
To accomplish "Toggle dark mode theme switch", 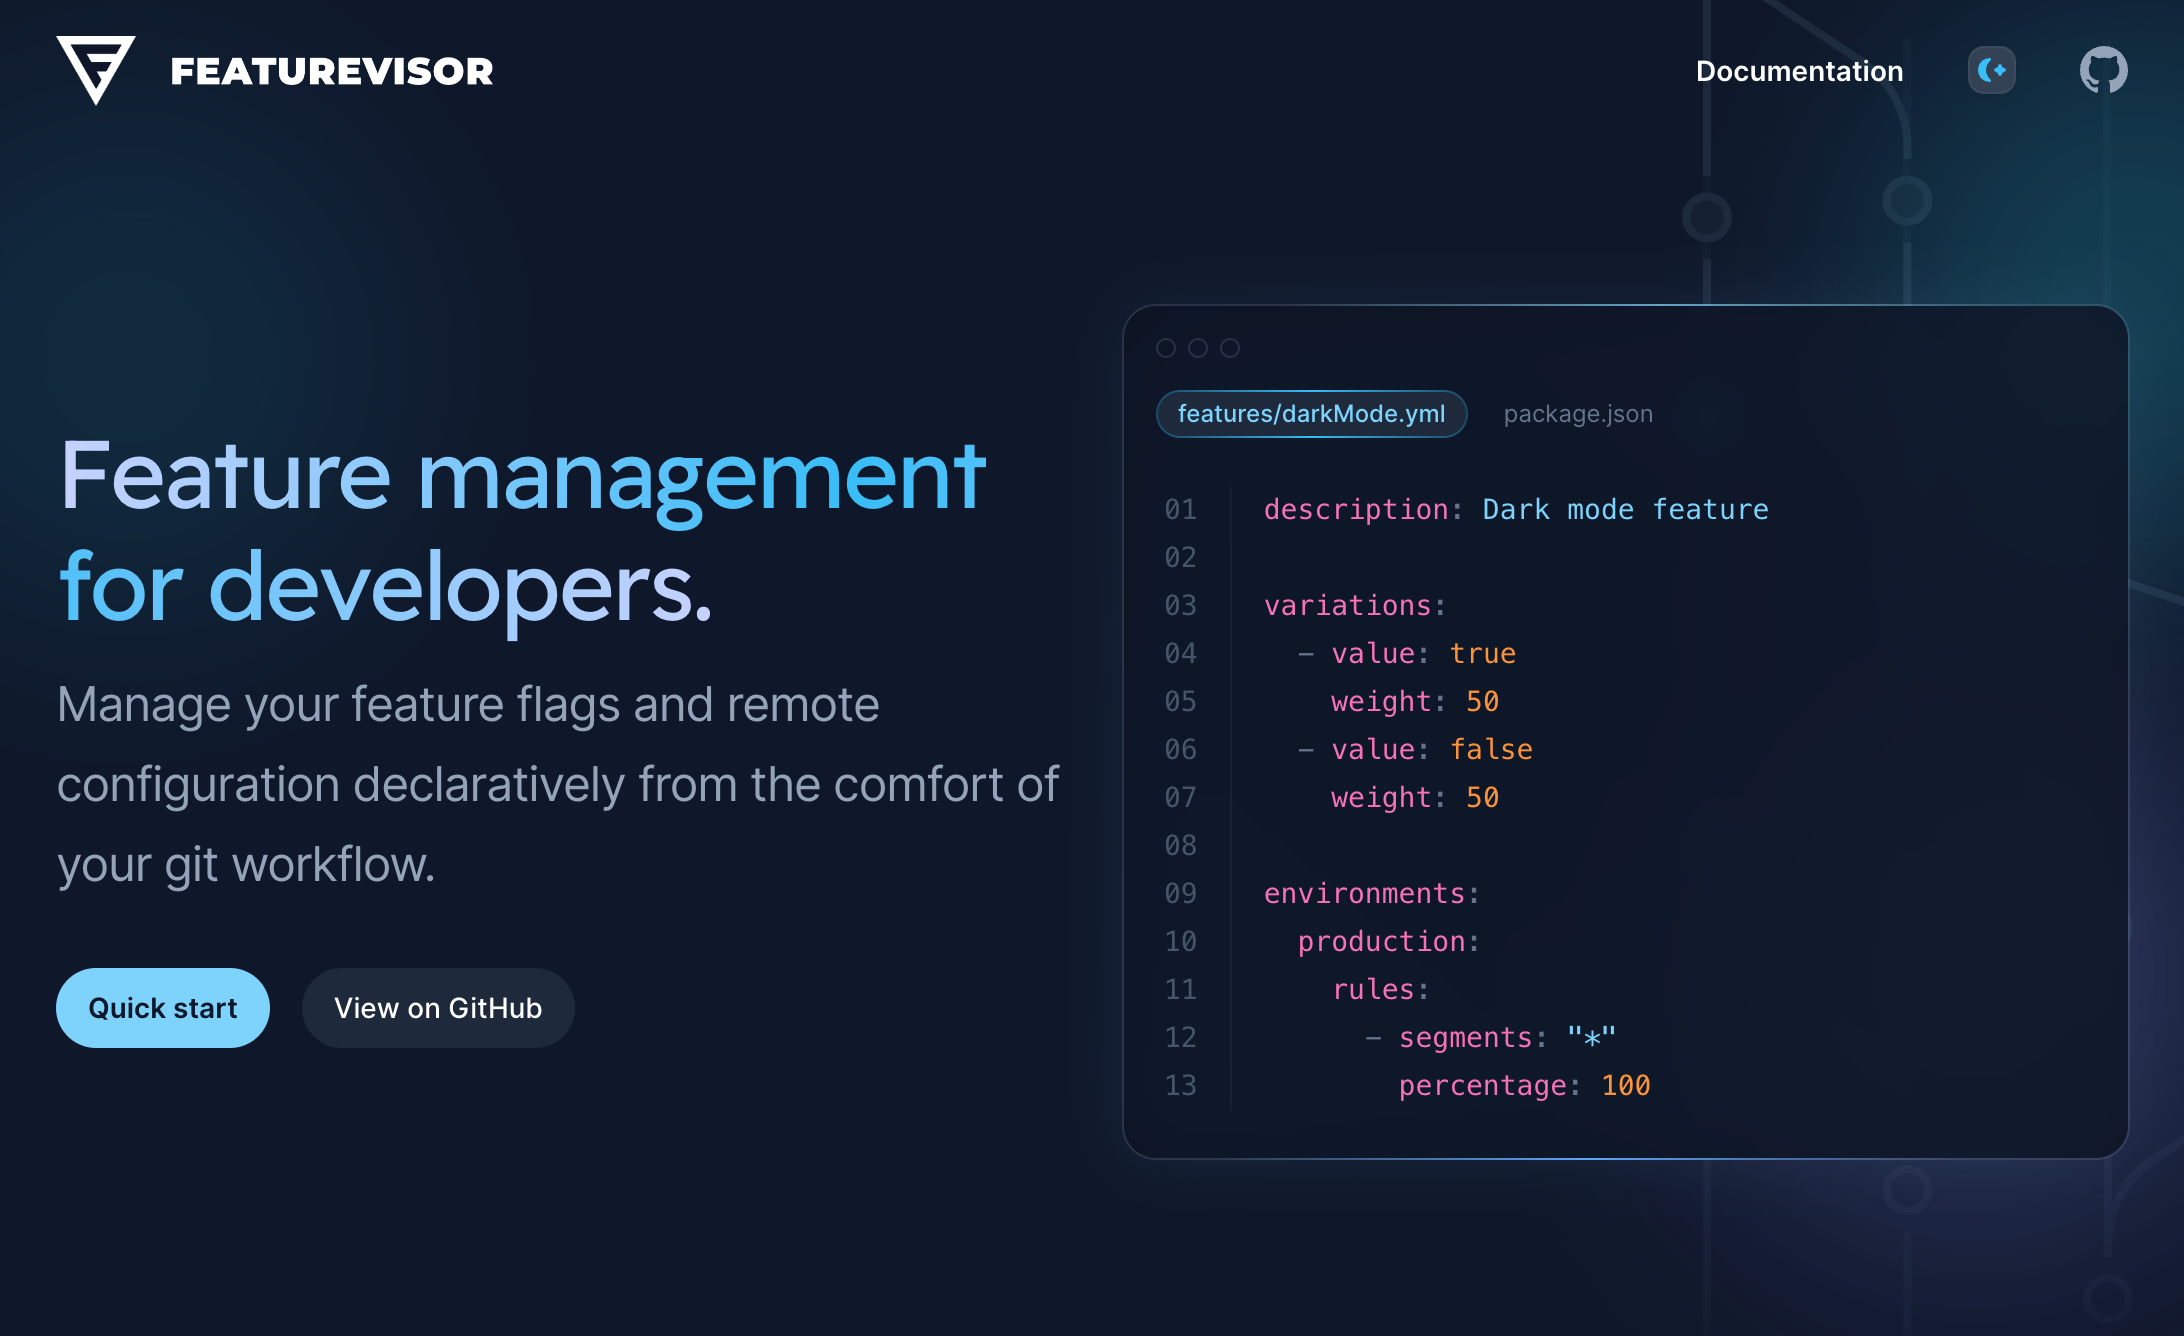I will [x=1992, y=70].
